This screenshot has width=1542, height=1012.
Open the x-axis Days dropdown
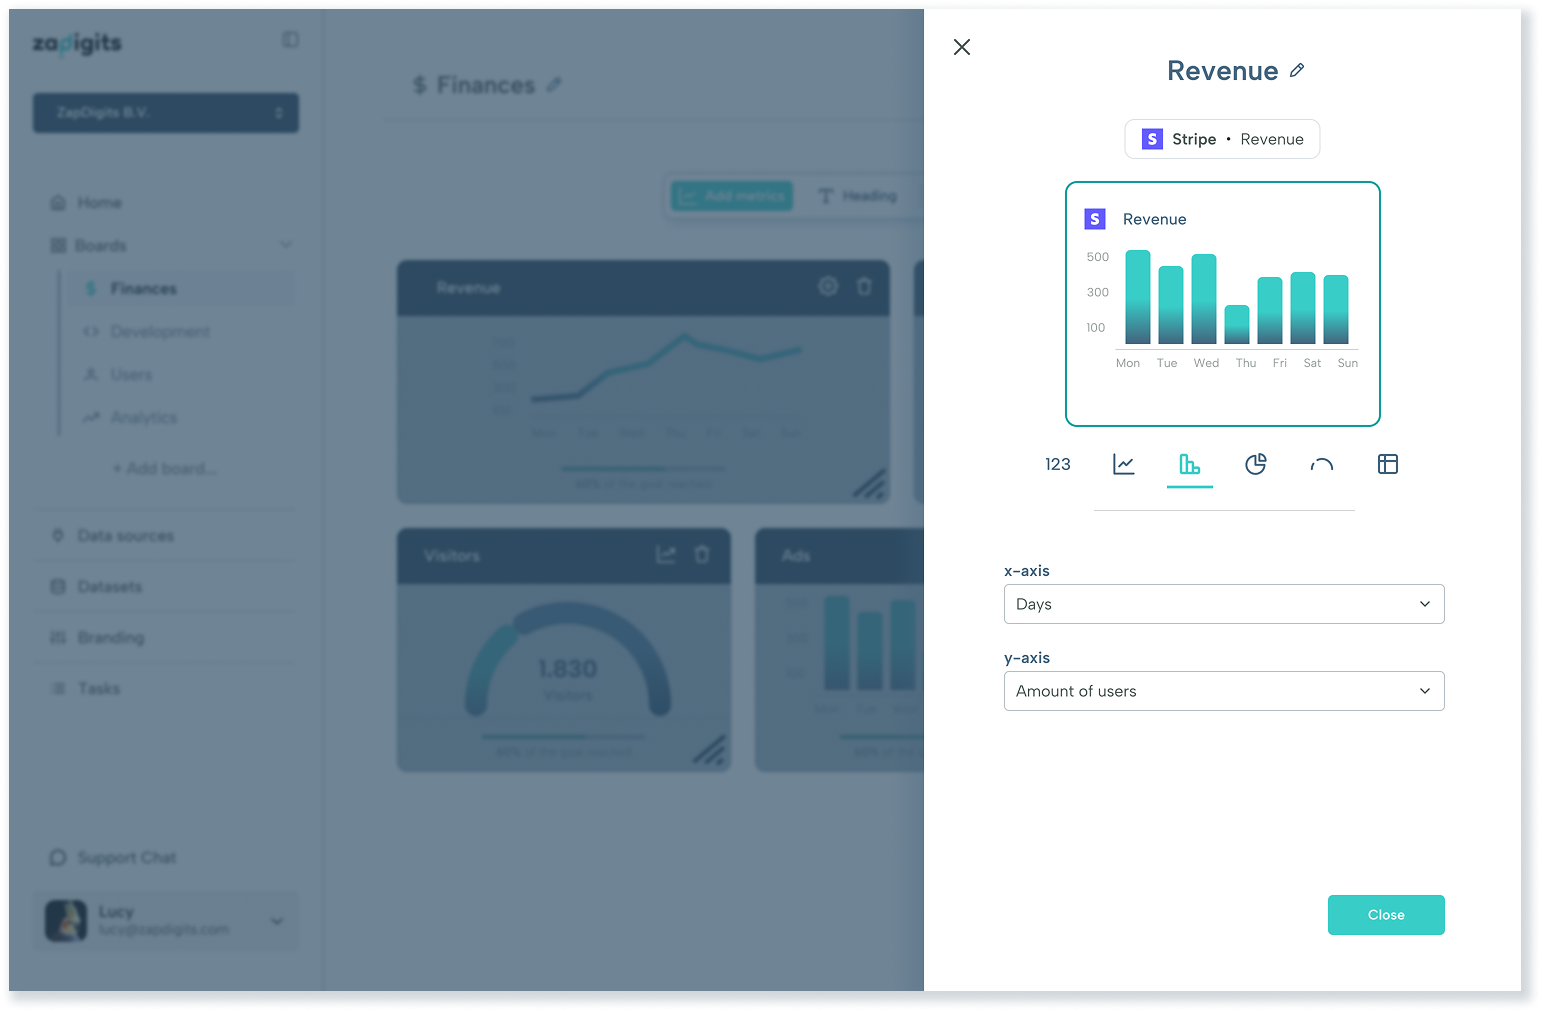pyautogui.click(x=1223, y=604)
